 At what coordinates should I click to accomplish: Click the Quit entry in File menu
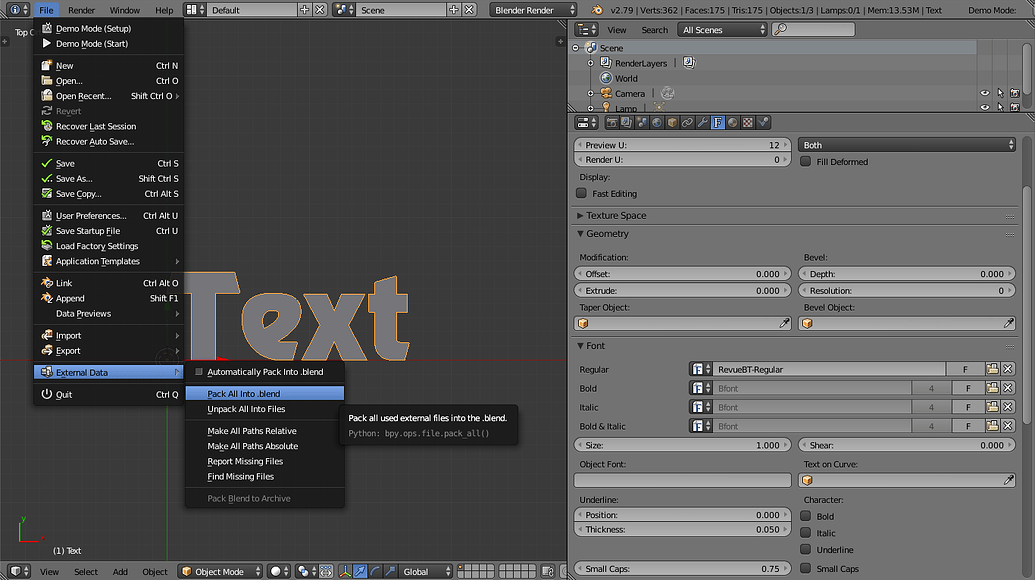(x=109, y=395)
